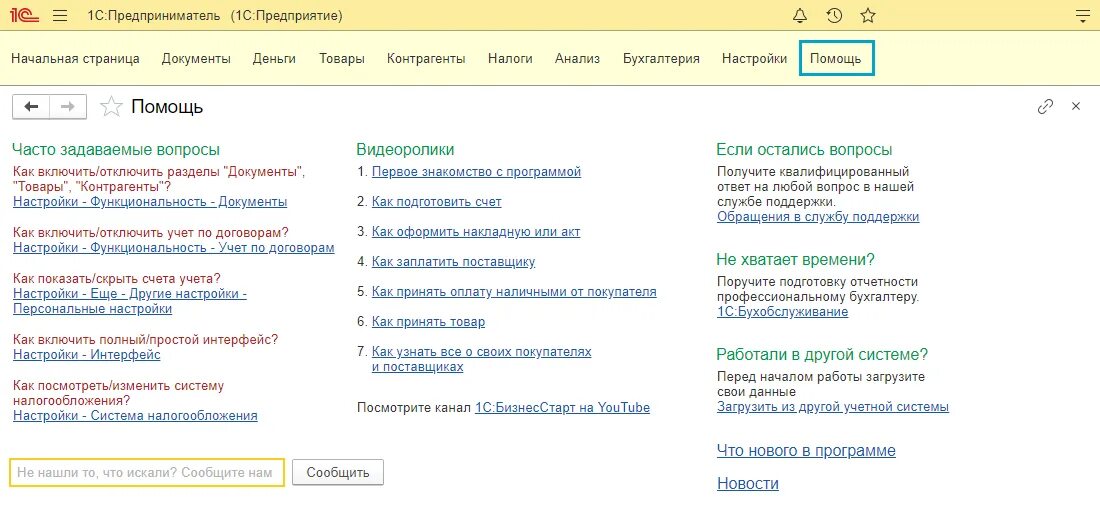Go forward with the right arrow

(x=68, y=107)
